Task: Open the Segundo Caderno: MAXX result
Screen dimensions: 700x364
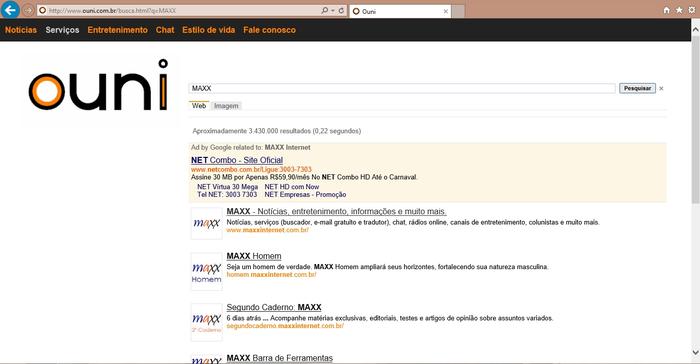Action: 274,307
